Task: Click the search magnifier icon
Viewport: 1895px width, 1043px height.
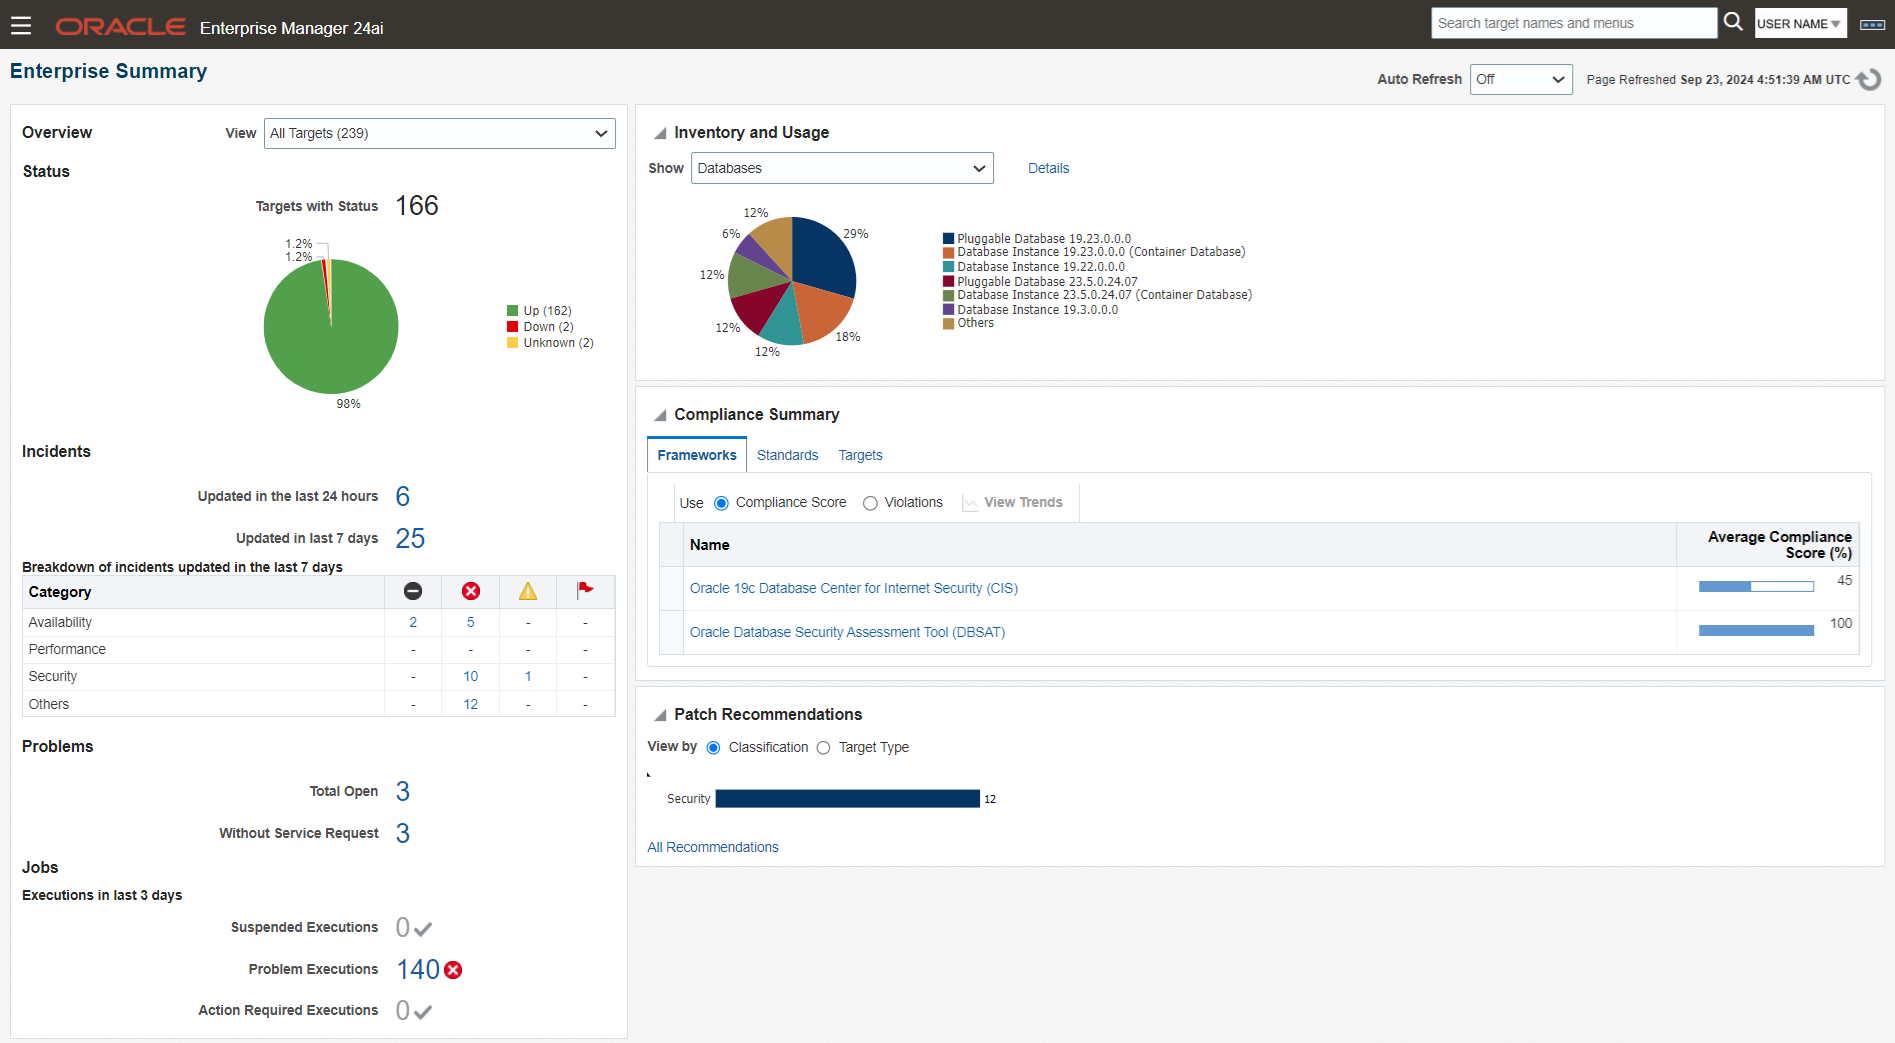Action: point(1733,22)
